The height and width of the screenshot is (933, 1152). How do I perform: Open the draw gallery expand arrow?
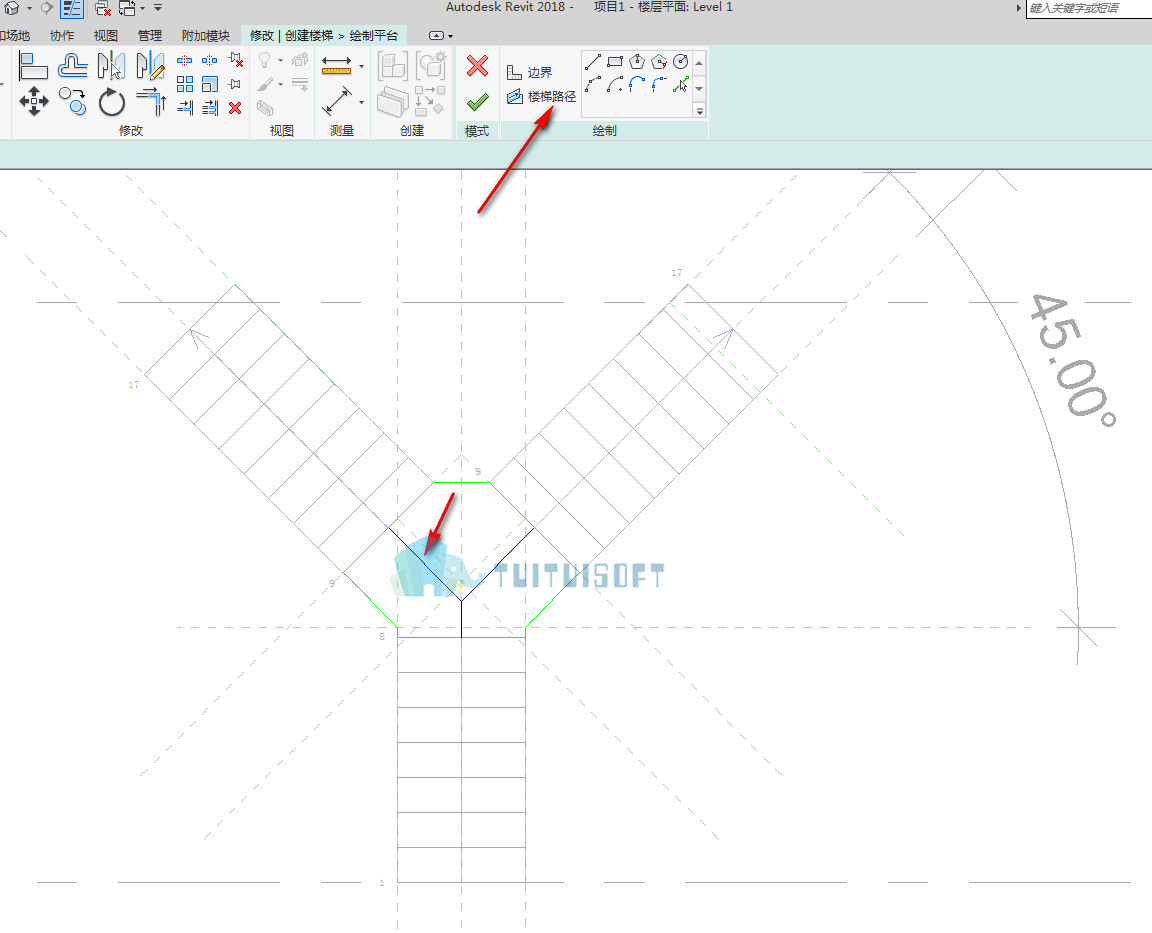pyautogui.click(x=699, y=111)
